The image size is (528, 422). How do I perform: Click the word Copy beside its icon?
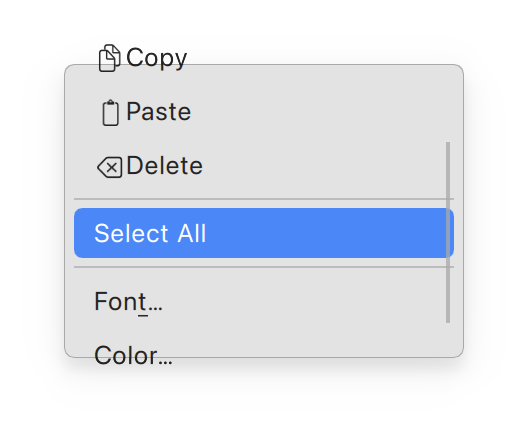point(157,58)
